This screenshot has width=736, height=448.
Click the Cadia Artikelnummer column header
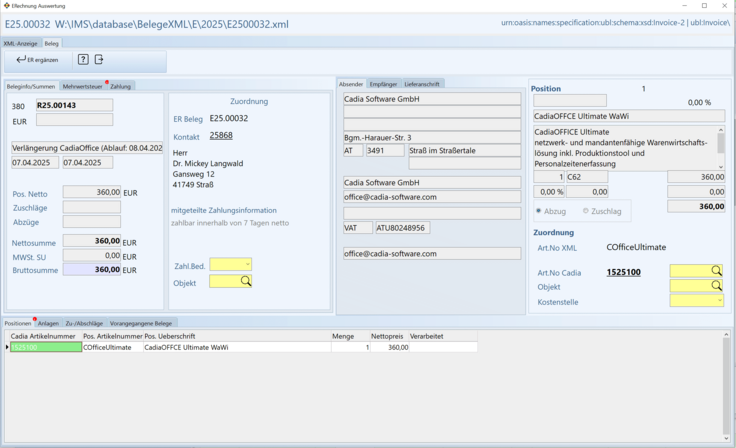click(46, 336)
